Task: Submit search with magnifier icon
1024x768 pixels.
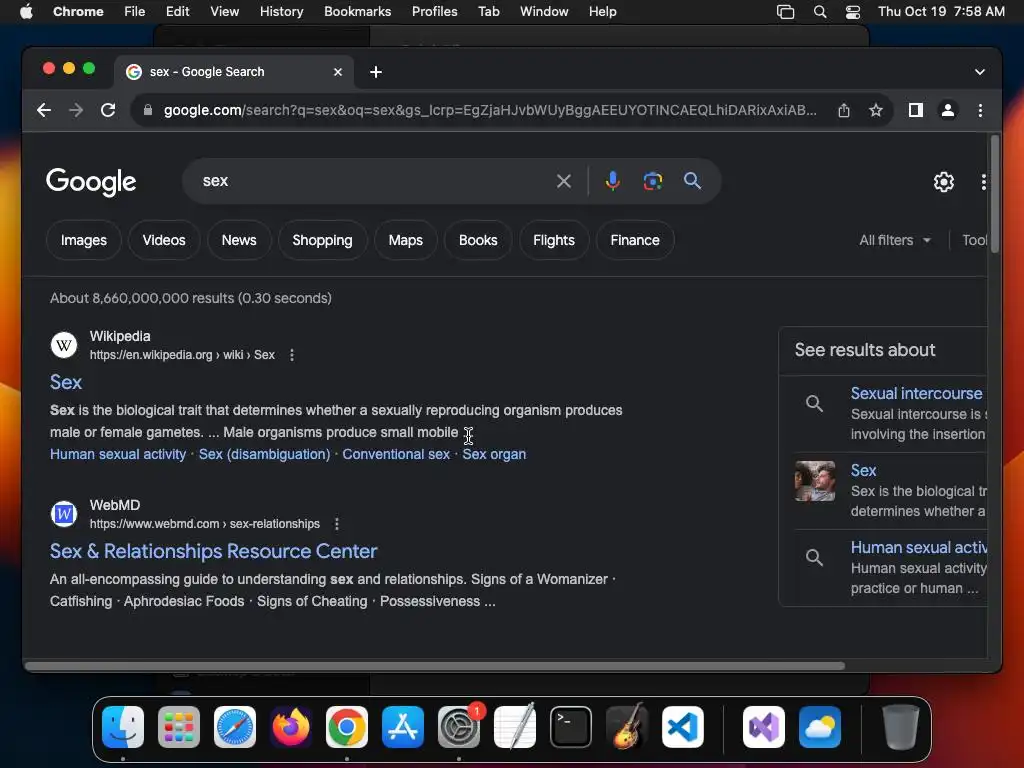Action: click(692, 181)
